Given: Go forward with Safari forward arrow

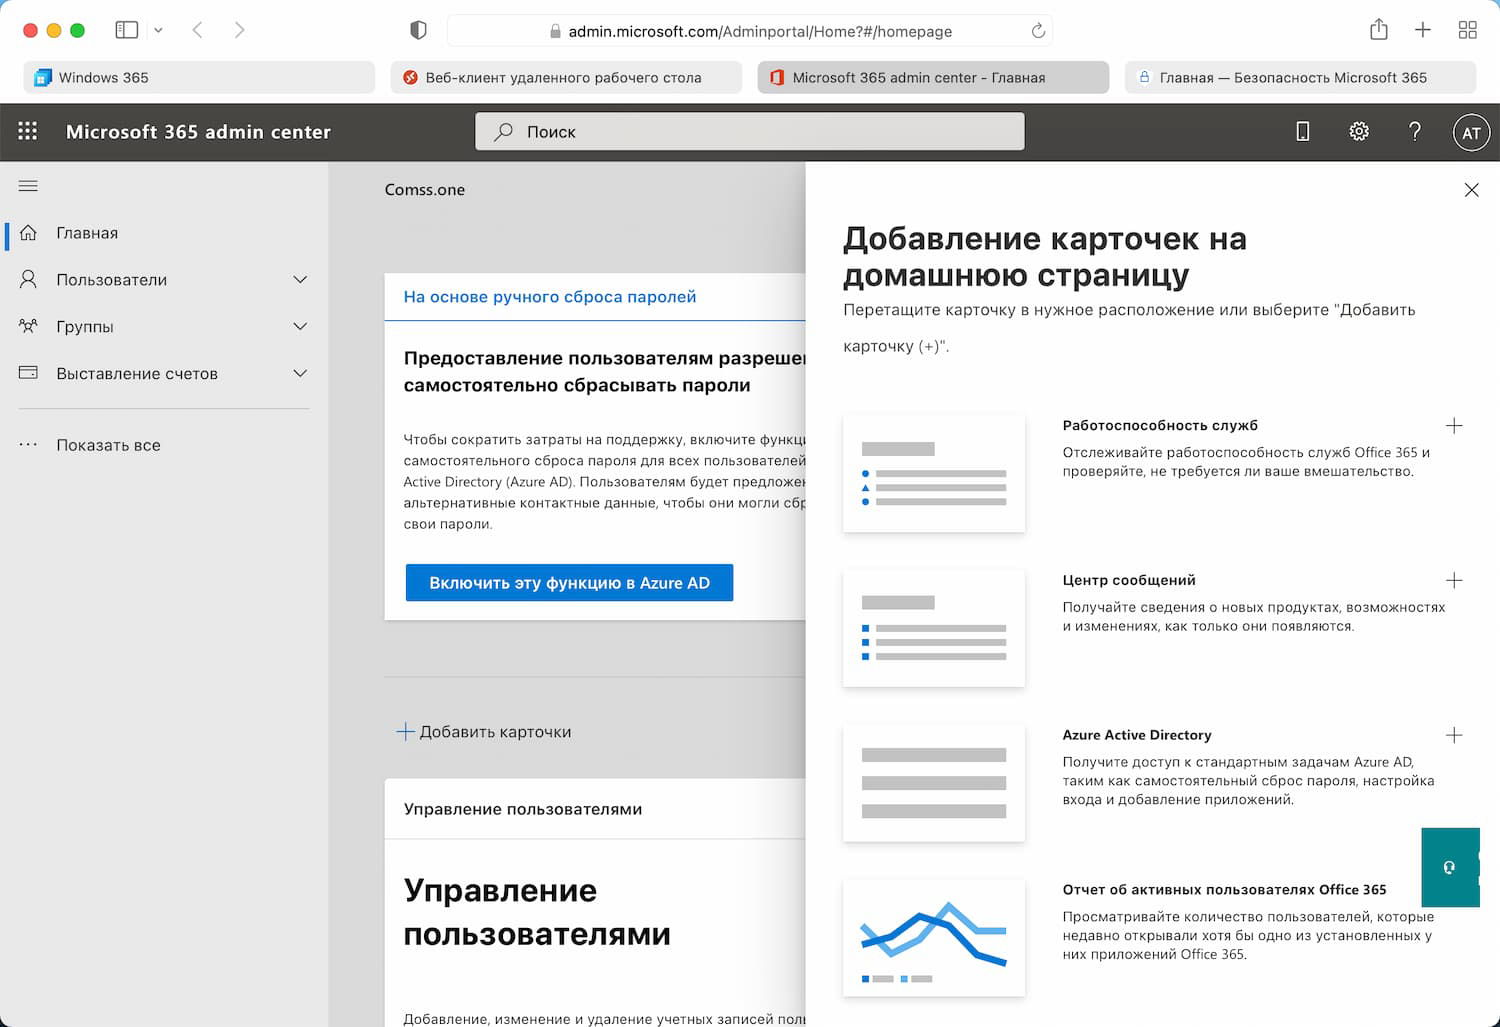Looking at the screenshot, I should click(x=239, y=30).
